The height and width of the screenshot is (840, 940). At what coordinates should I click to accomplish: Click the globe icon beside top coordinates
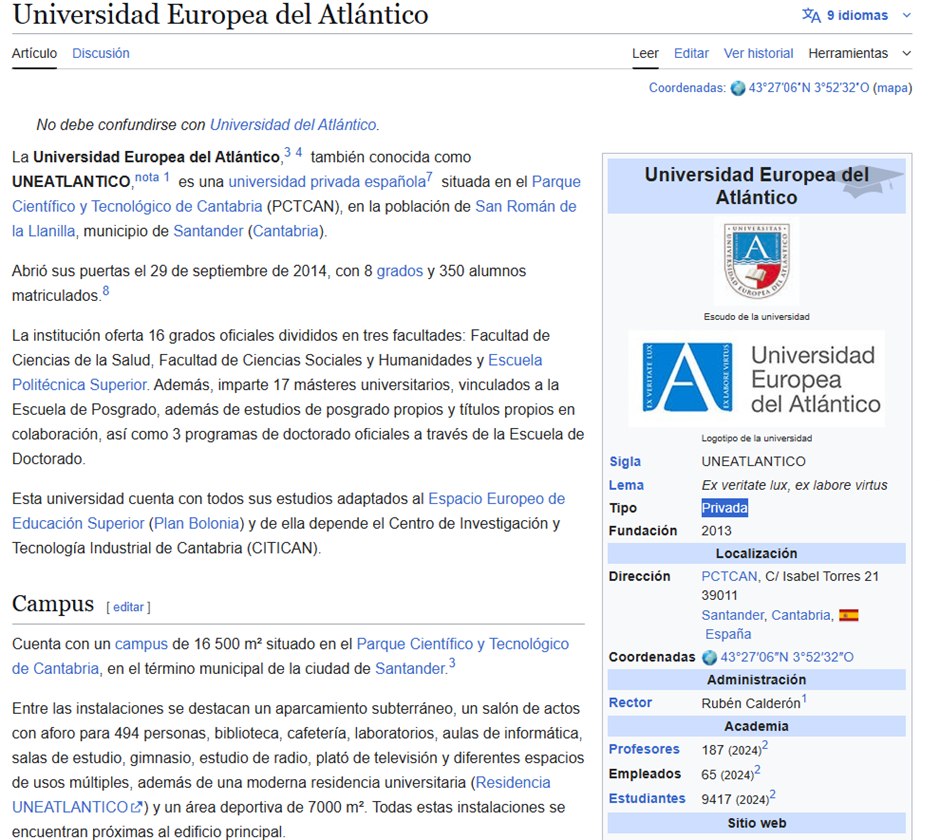point(738,88)
